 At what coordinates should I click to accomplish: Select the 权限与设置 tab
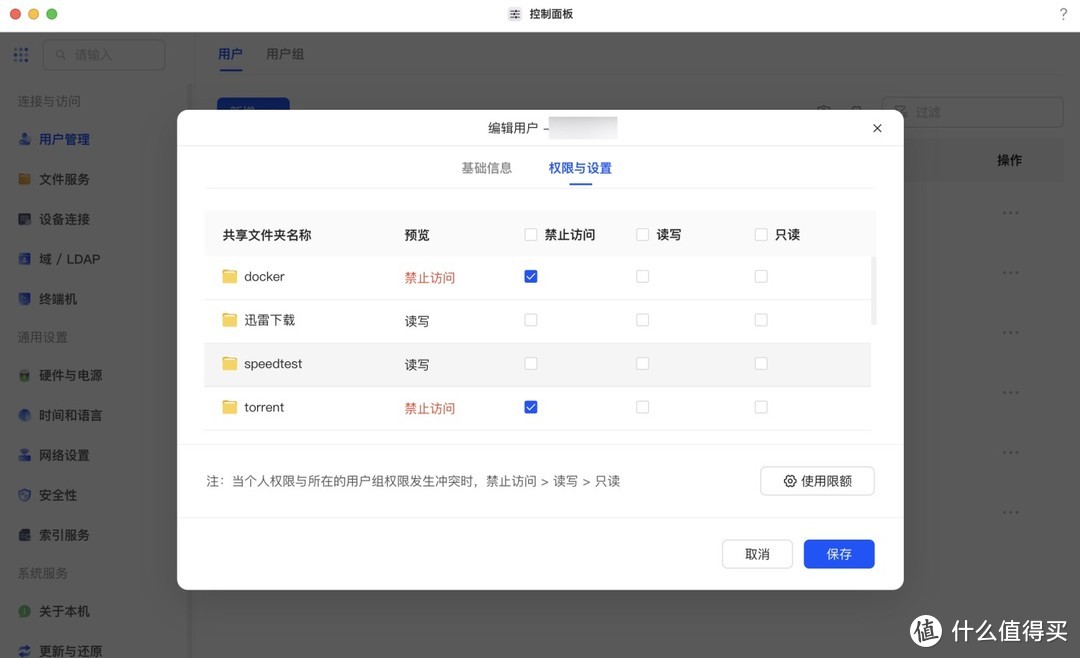coord(580,168)
